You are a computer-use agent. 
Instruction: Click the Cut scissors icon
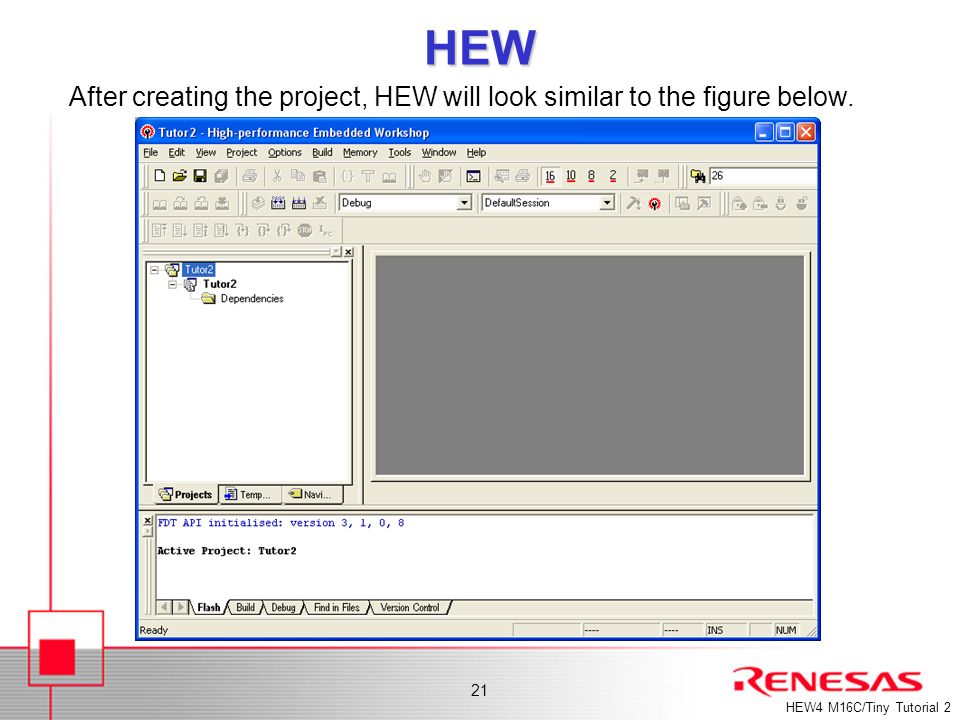[277, 176]
